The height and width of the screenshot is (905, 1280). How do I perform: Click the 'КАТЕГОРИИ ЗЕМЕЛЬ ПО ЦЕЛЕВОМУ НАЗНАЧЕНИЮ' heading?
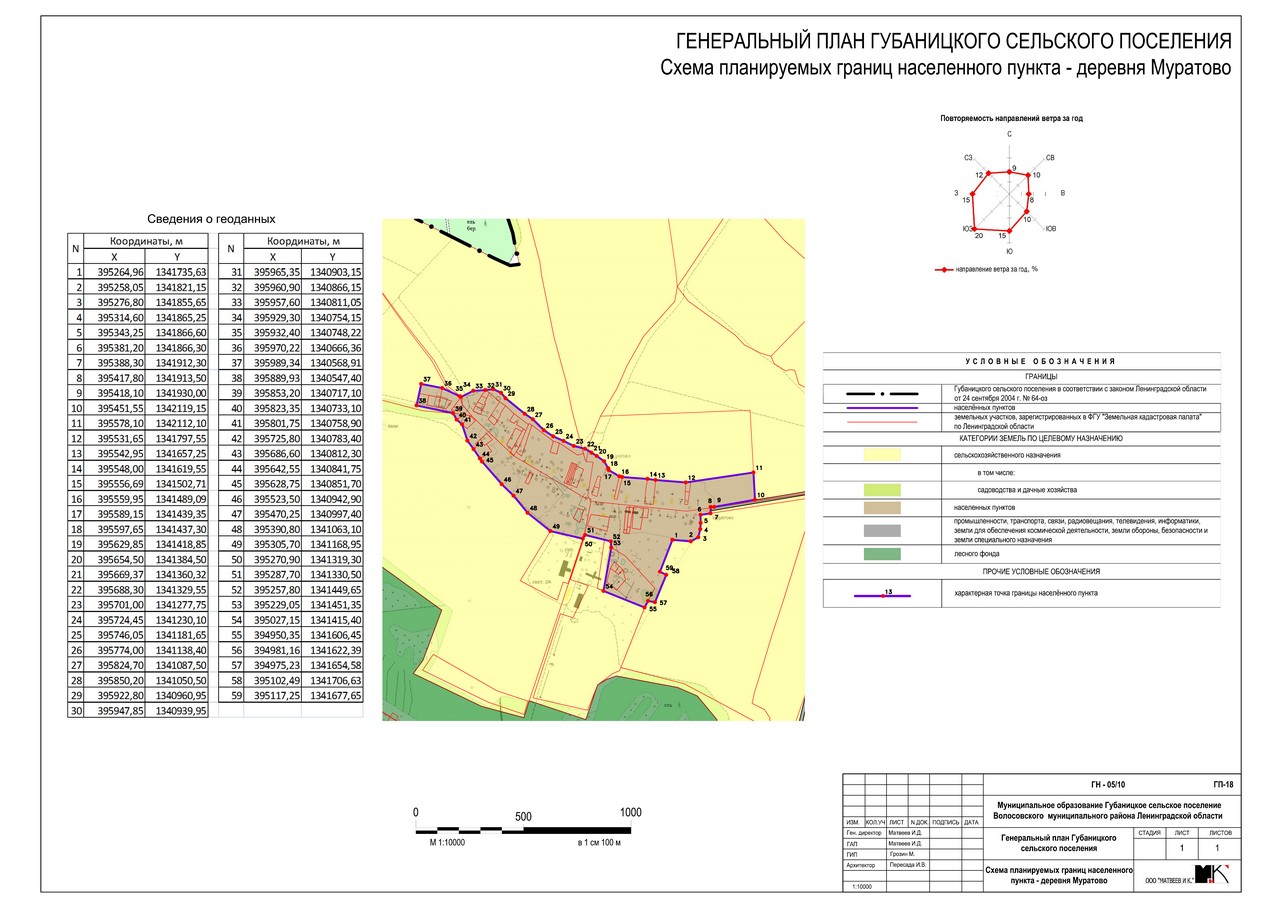1041,438
